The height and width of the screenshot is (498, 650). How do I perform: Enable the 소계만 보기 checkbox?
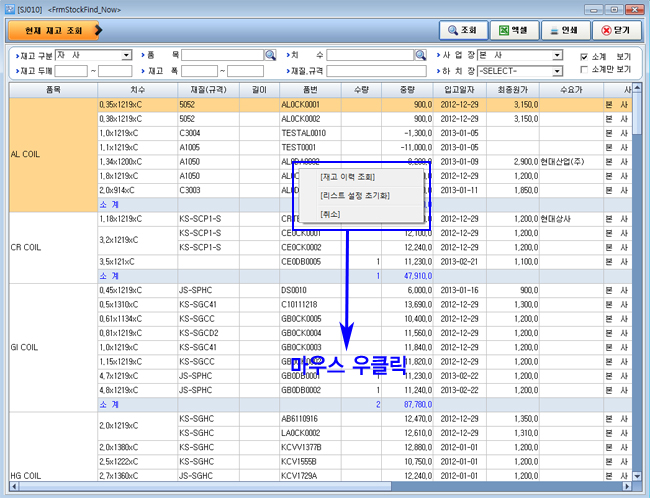click(584, 70)
